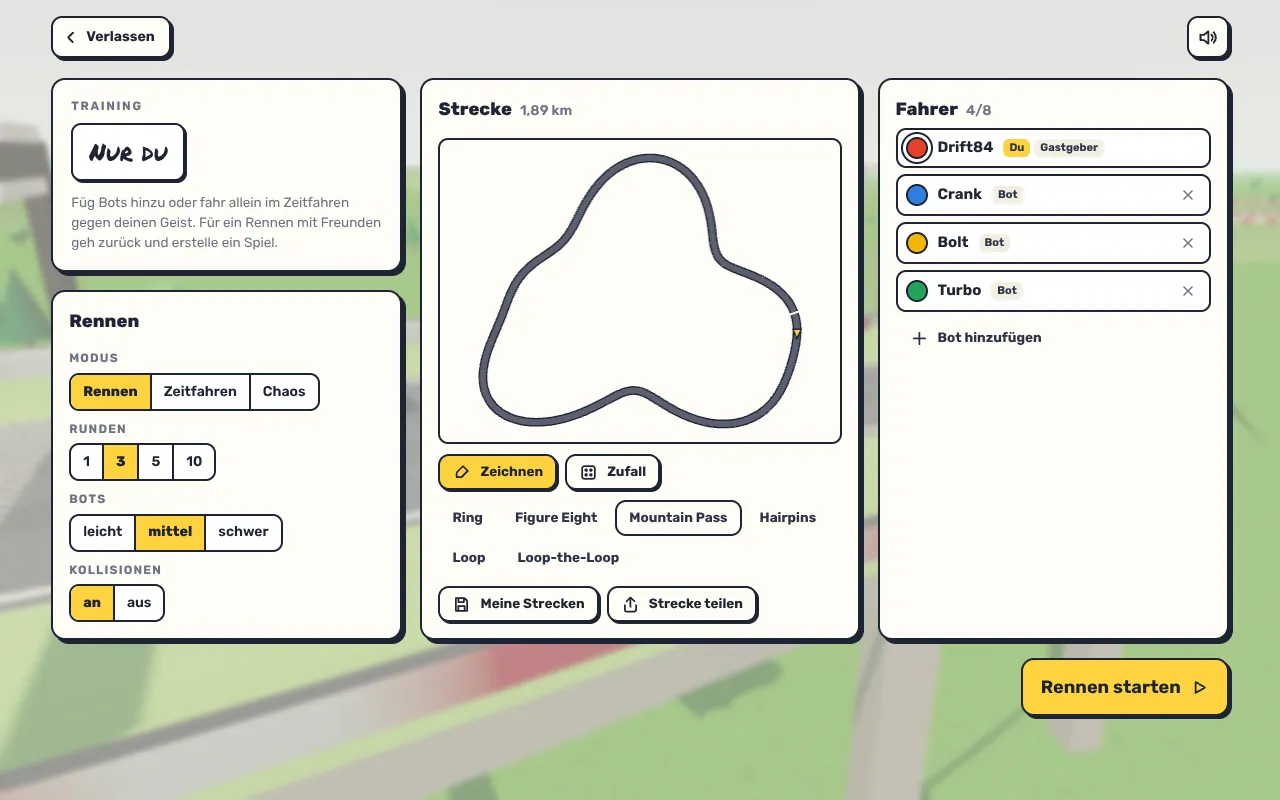Click the save disk icon on Meine Strecken
This screenshot has width=1280, height=800.
(x=462, y=604)
